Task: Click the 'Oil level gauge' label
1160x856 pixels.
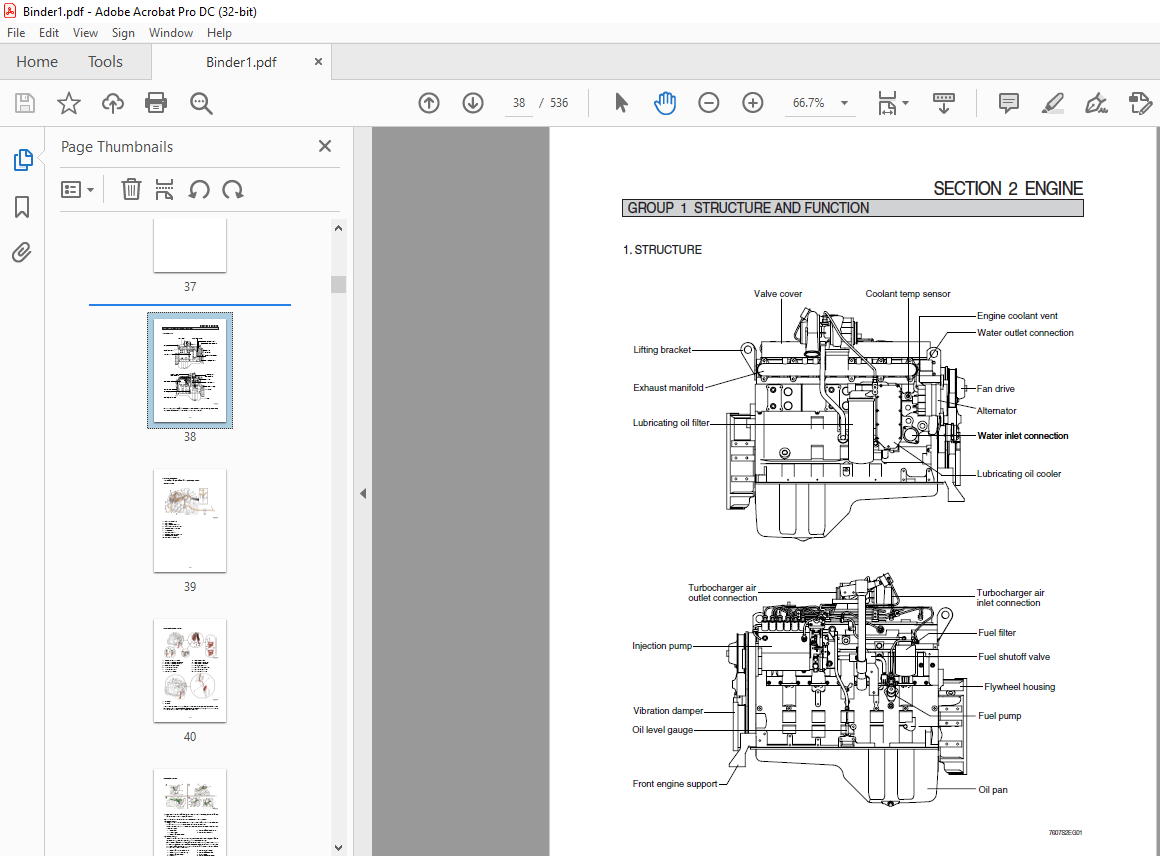Action: pos(662,729)
